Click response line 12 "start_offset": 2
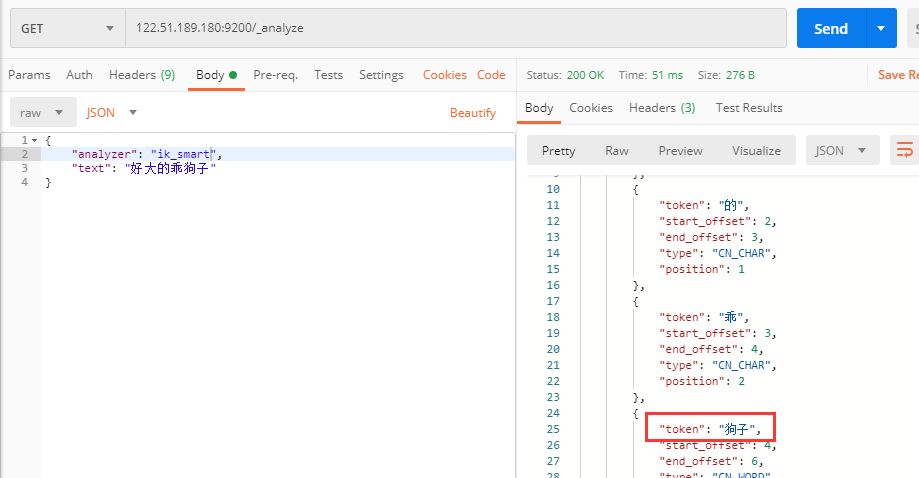919x478 pixels. tap(718, 221)
